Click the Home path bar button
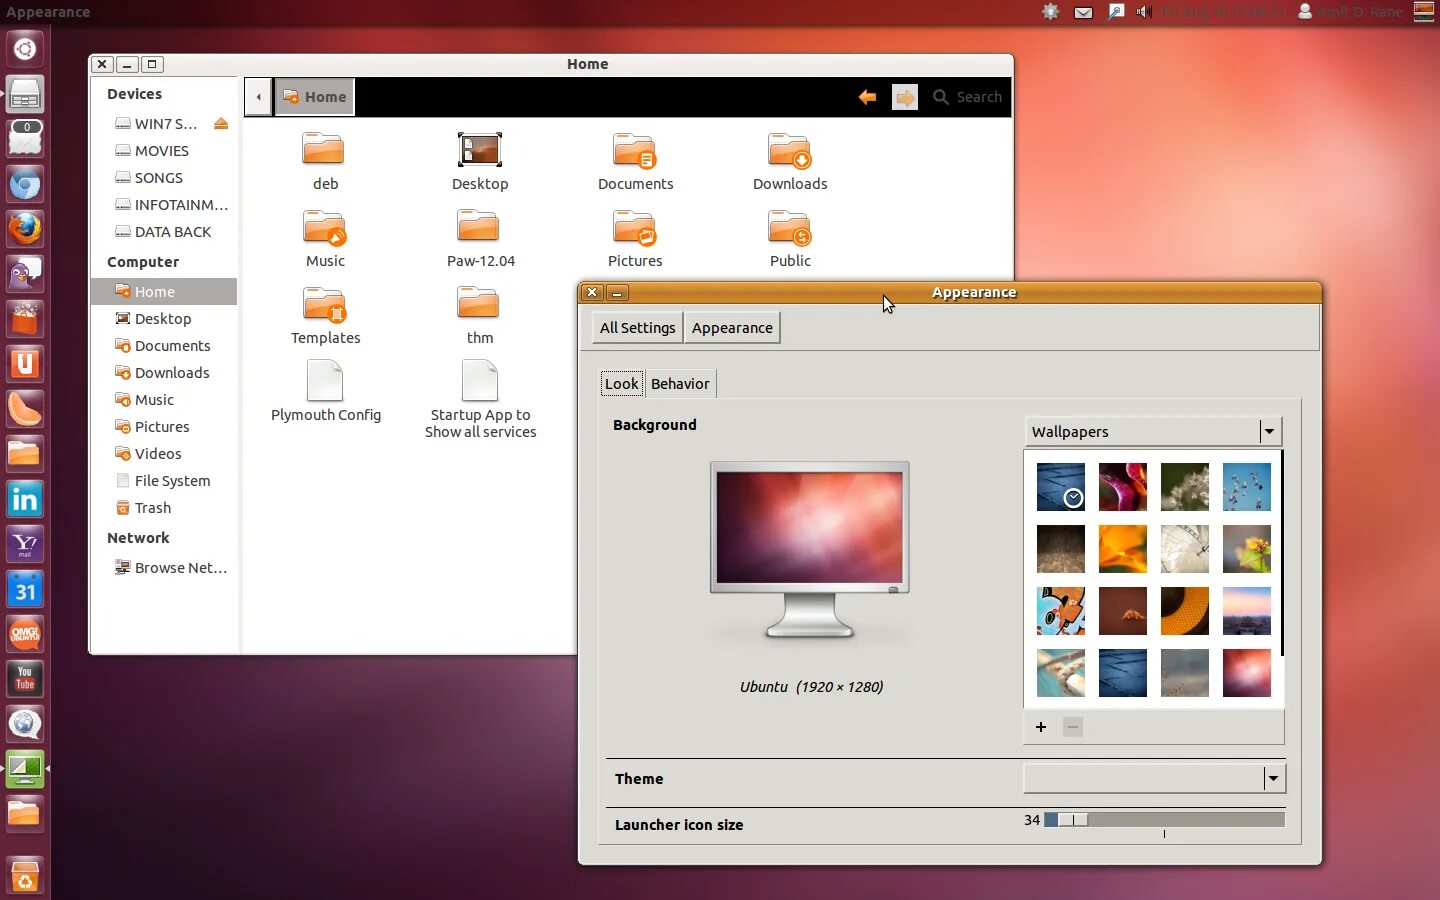 [314, 97]
